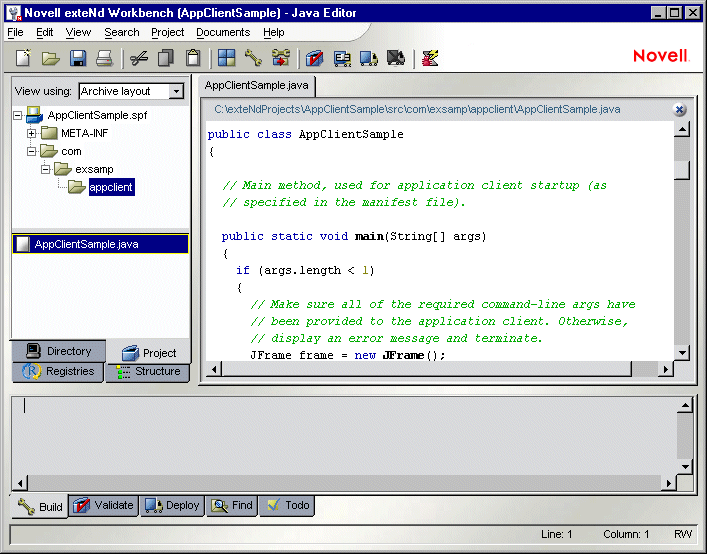Switch to the Deploy output tab

pos(172,505)
